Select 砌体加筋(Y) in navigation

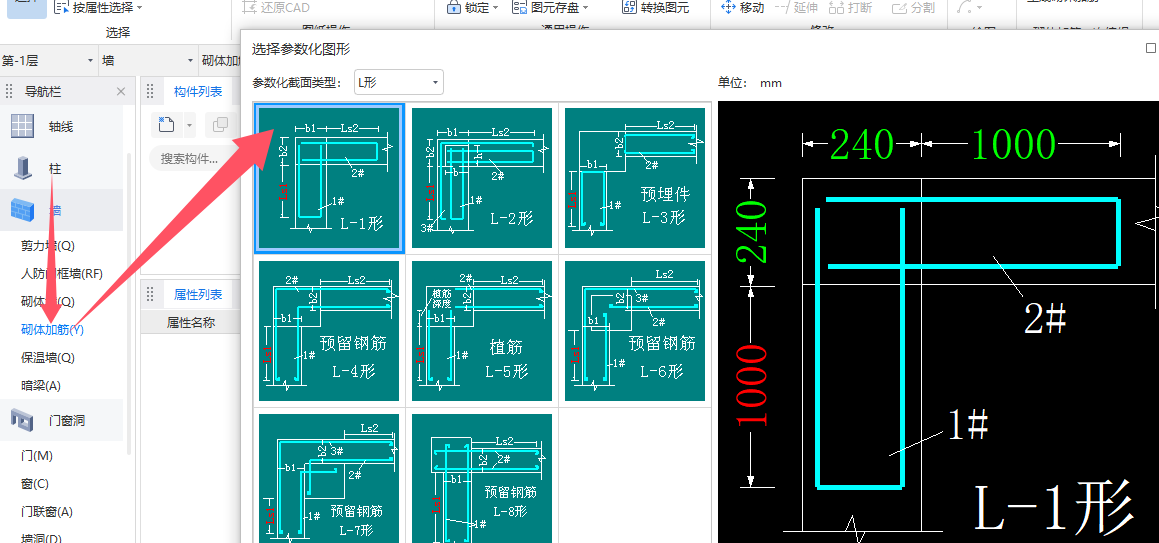pyautogui.click(x=52, y=329)
